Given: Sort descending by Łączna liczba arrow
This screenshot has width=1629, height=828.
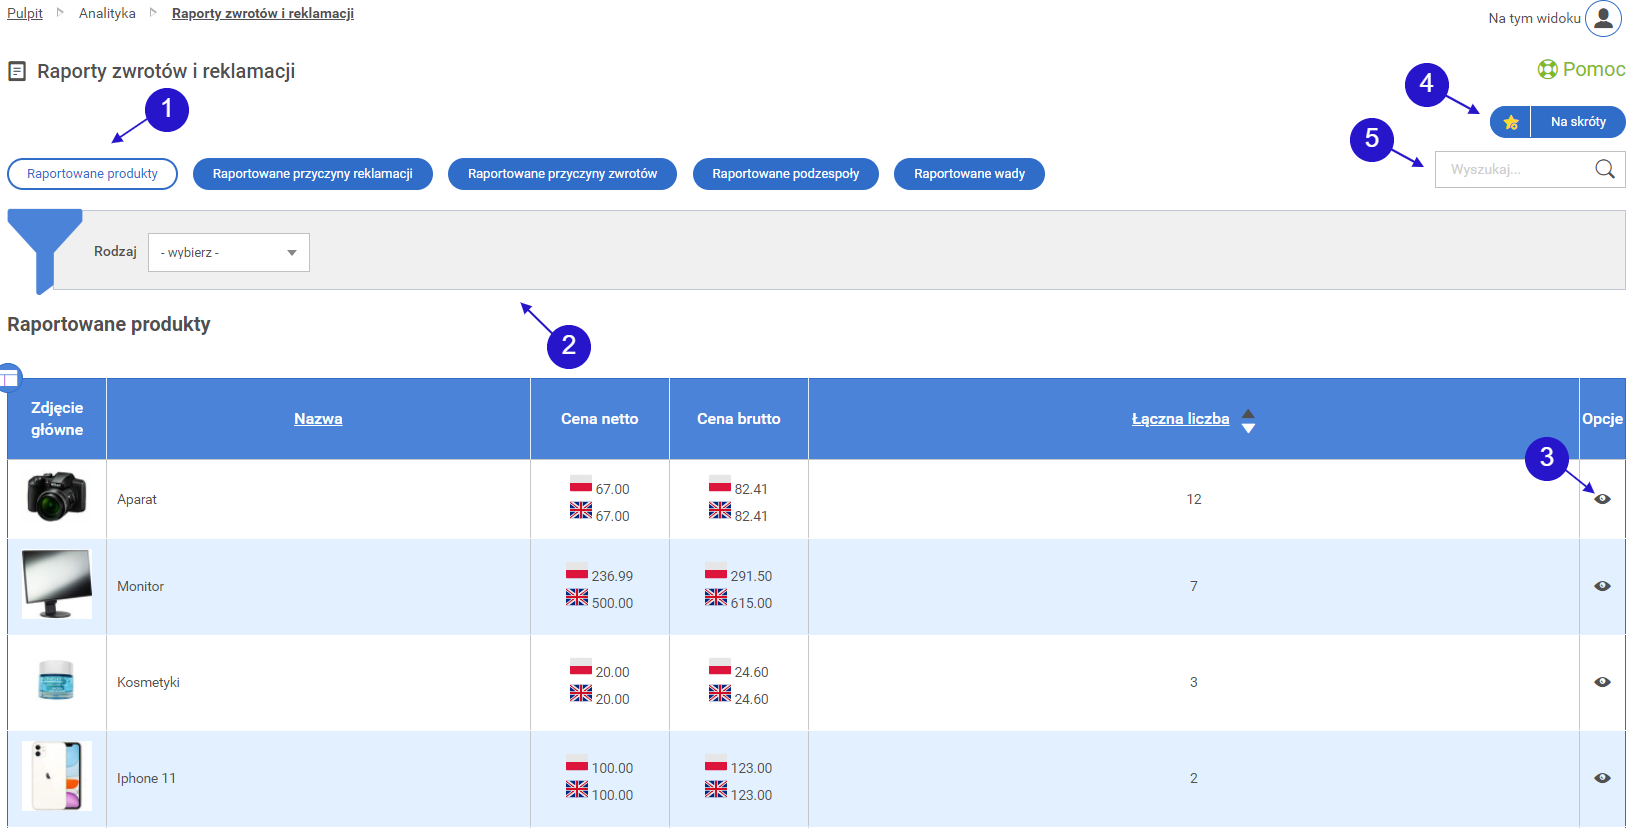Looking at the screenshot, I should pos(1248,428).
